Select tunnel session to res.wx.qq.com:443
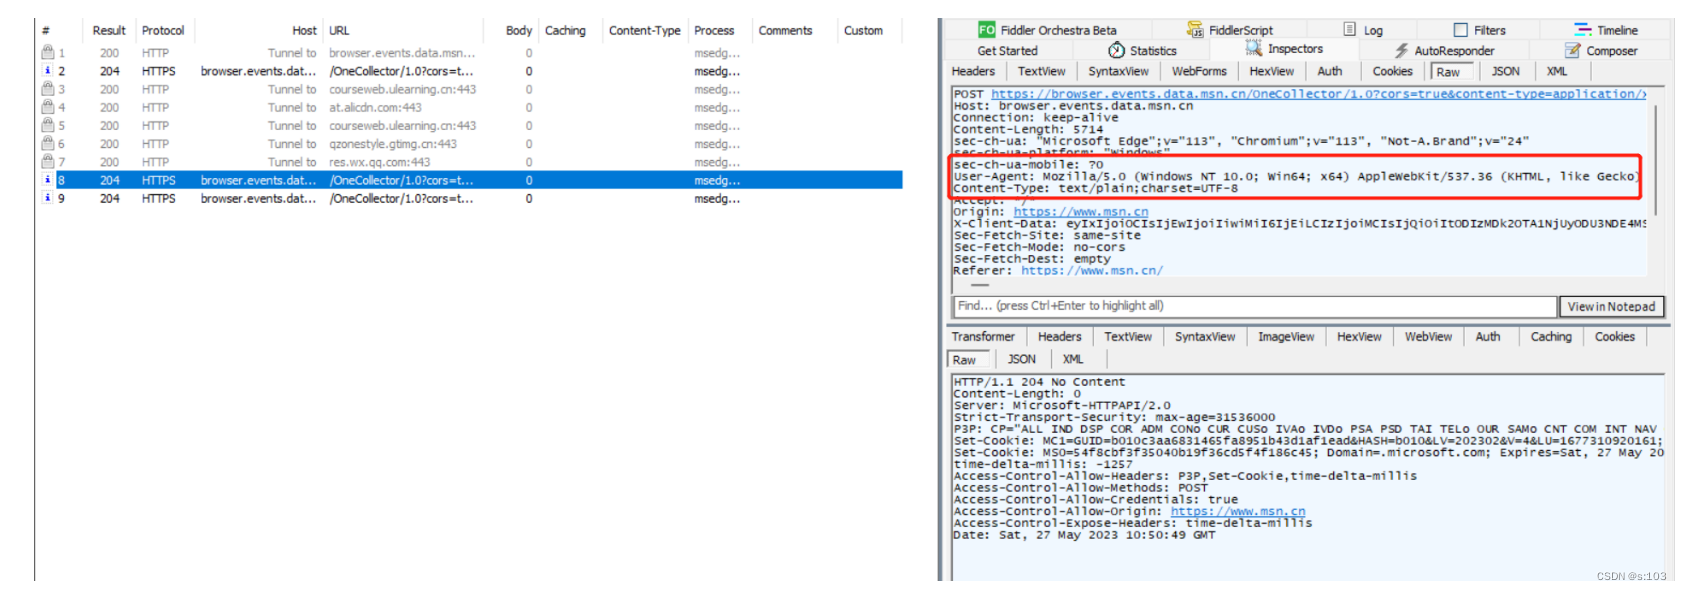 click(x=470, y=162)
